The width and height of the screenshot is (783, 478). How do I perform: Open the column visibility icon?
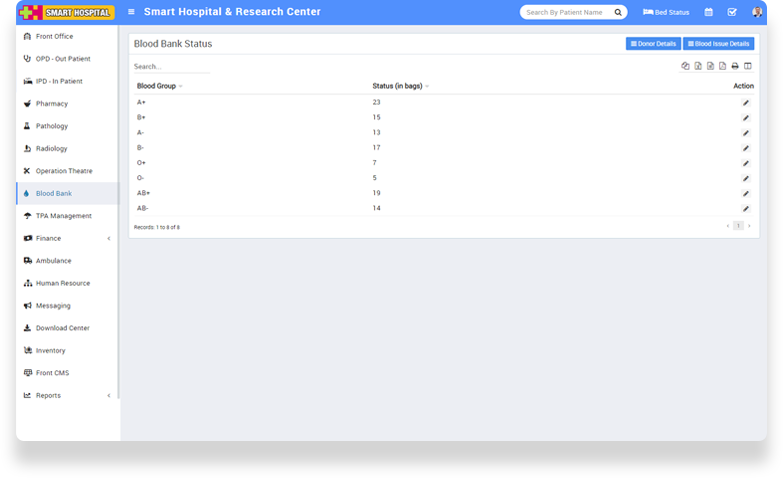point(747,66)
